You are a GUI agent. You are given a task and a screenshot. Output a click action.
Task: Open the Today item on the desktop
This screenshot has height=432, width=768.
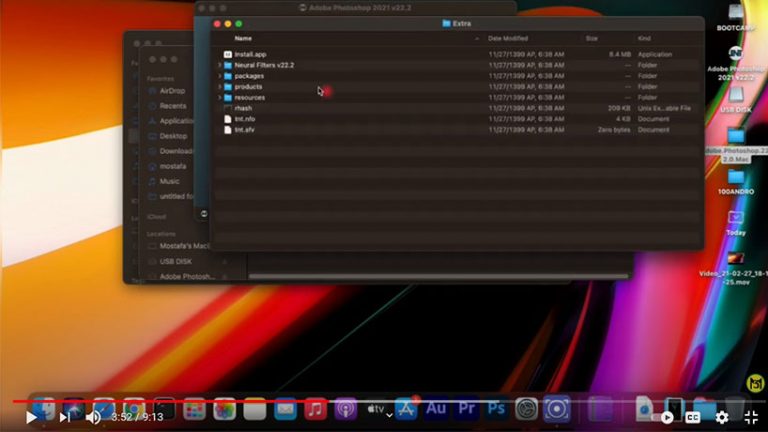coord(736,223)
